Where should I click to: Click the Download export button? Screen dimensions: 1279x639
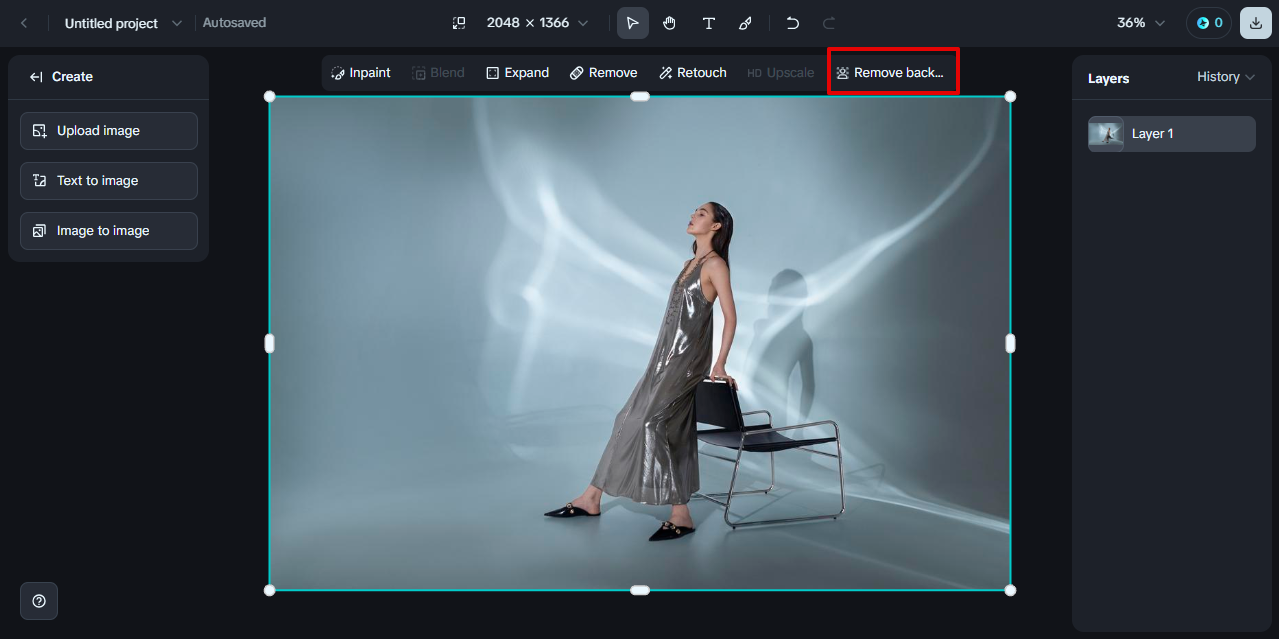pos(1256,23)
